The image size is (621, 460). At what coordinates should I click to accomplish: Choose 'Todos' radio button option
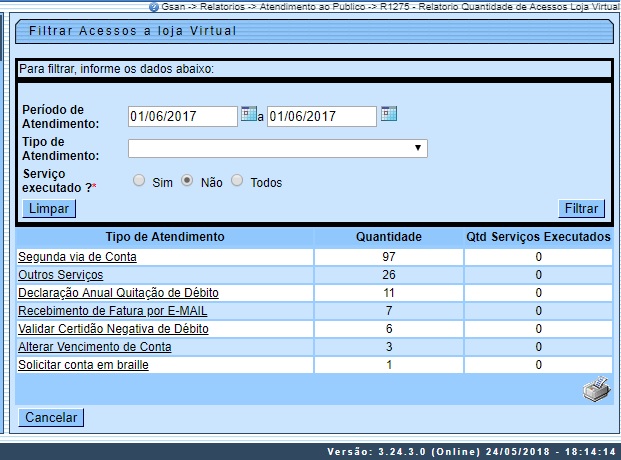pyautogui.click(x=237, y=182)
